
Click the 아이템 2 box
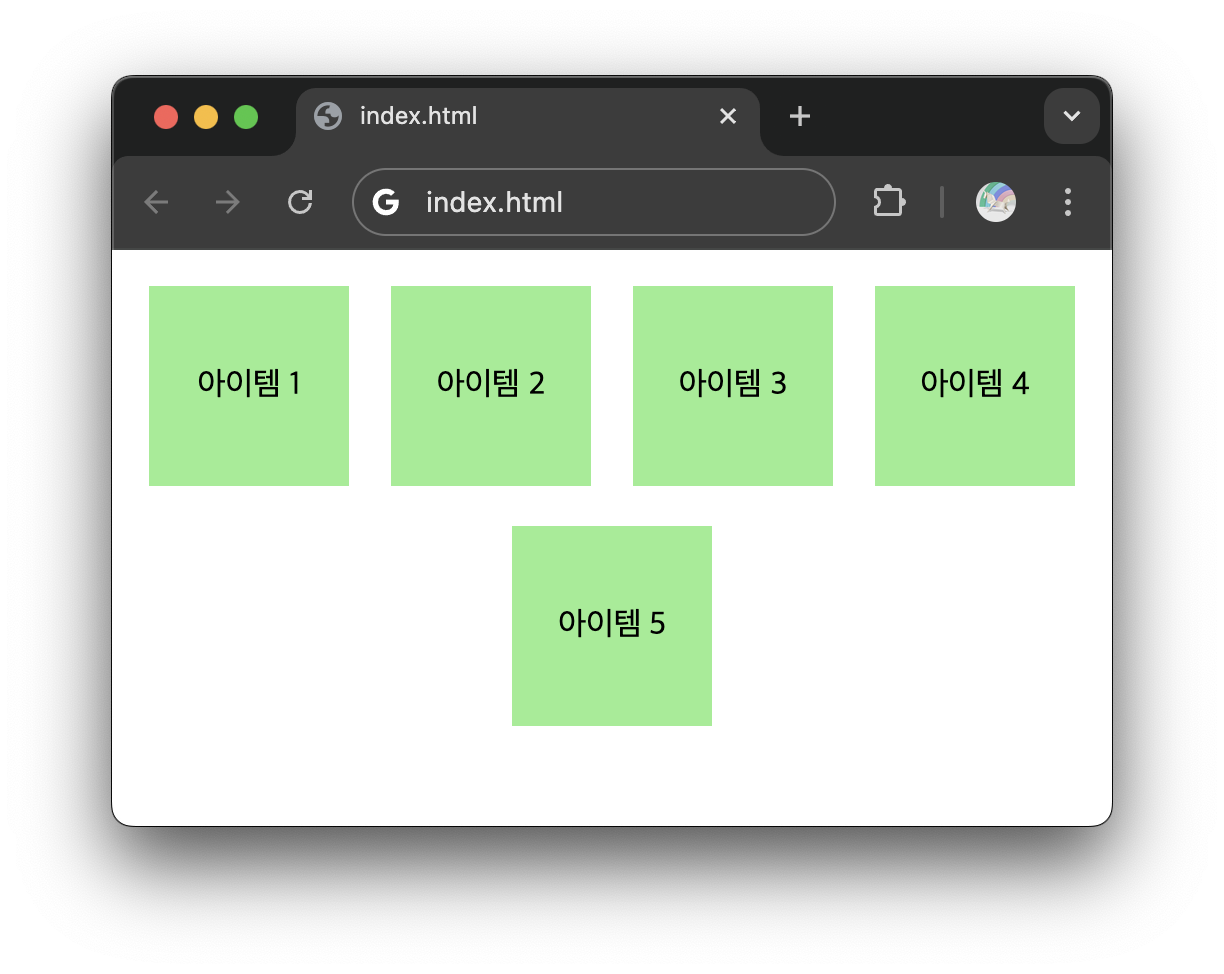[491, 386]
